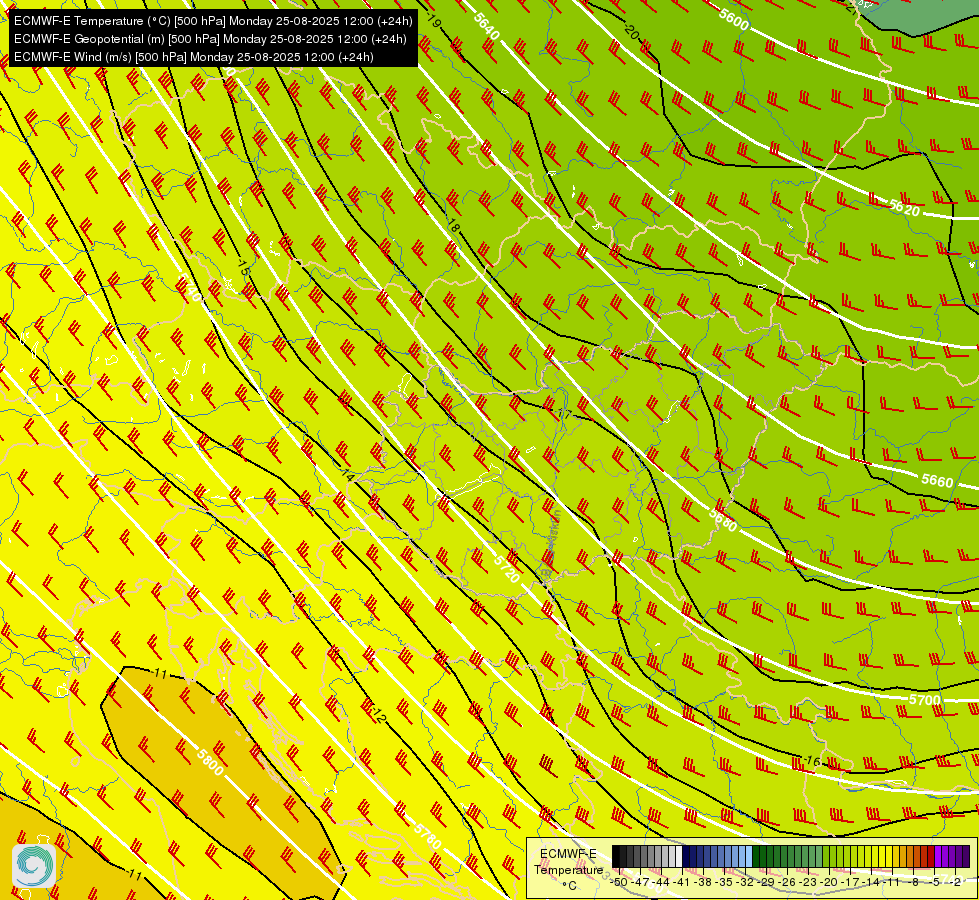The image size is (979, 900).
Task: Click the -2 tick label in the legend
Action: coord(957,882)
